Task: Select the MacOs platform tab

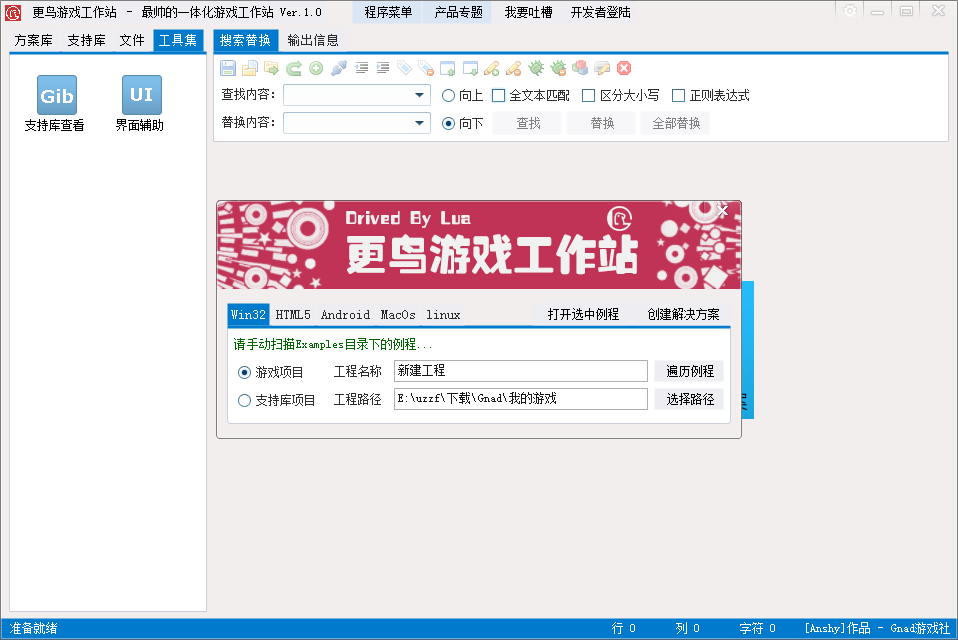Action: point(398,315)
